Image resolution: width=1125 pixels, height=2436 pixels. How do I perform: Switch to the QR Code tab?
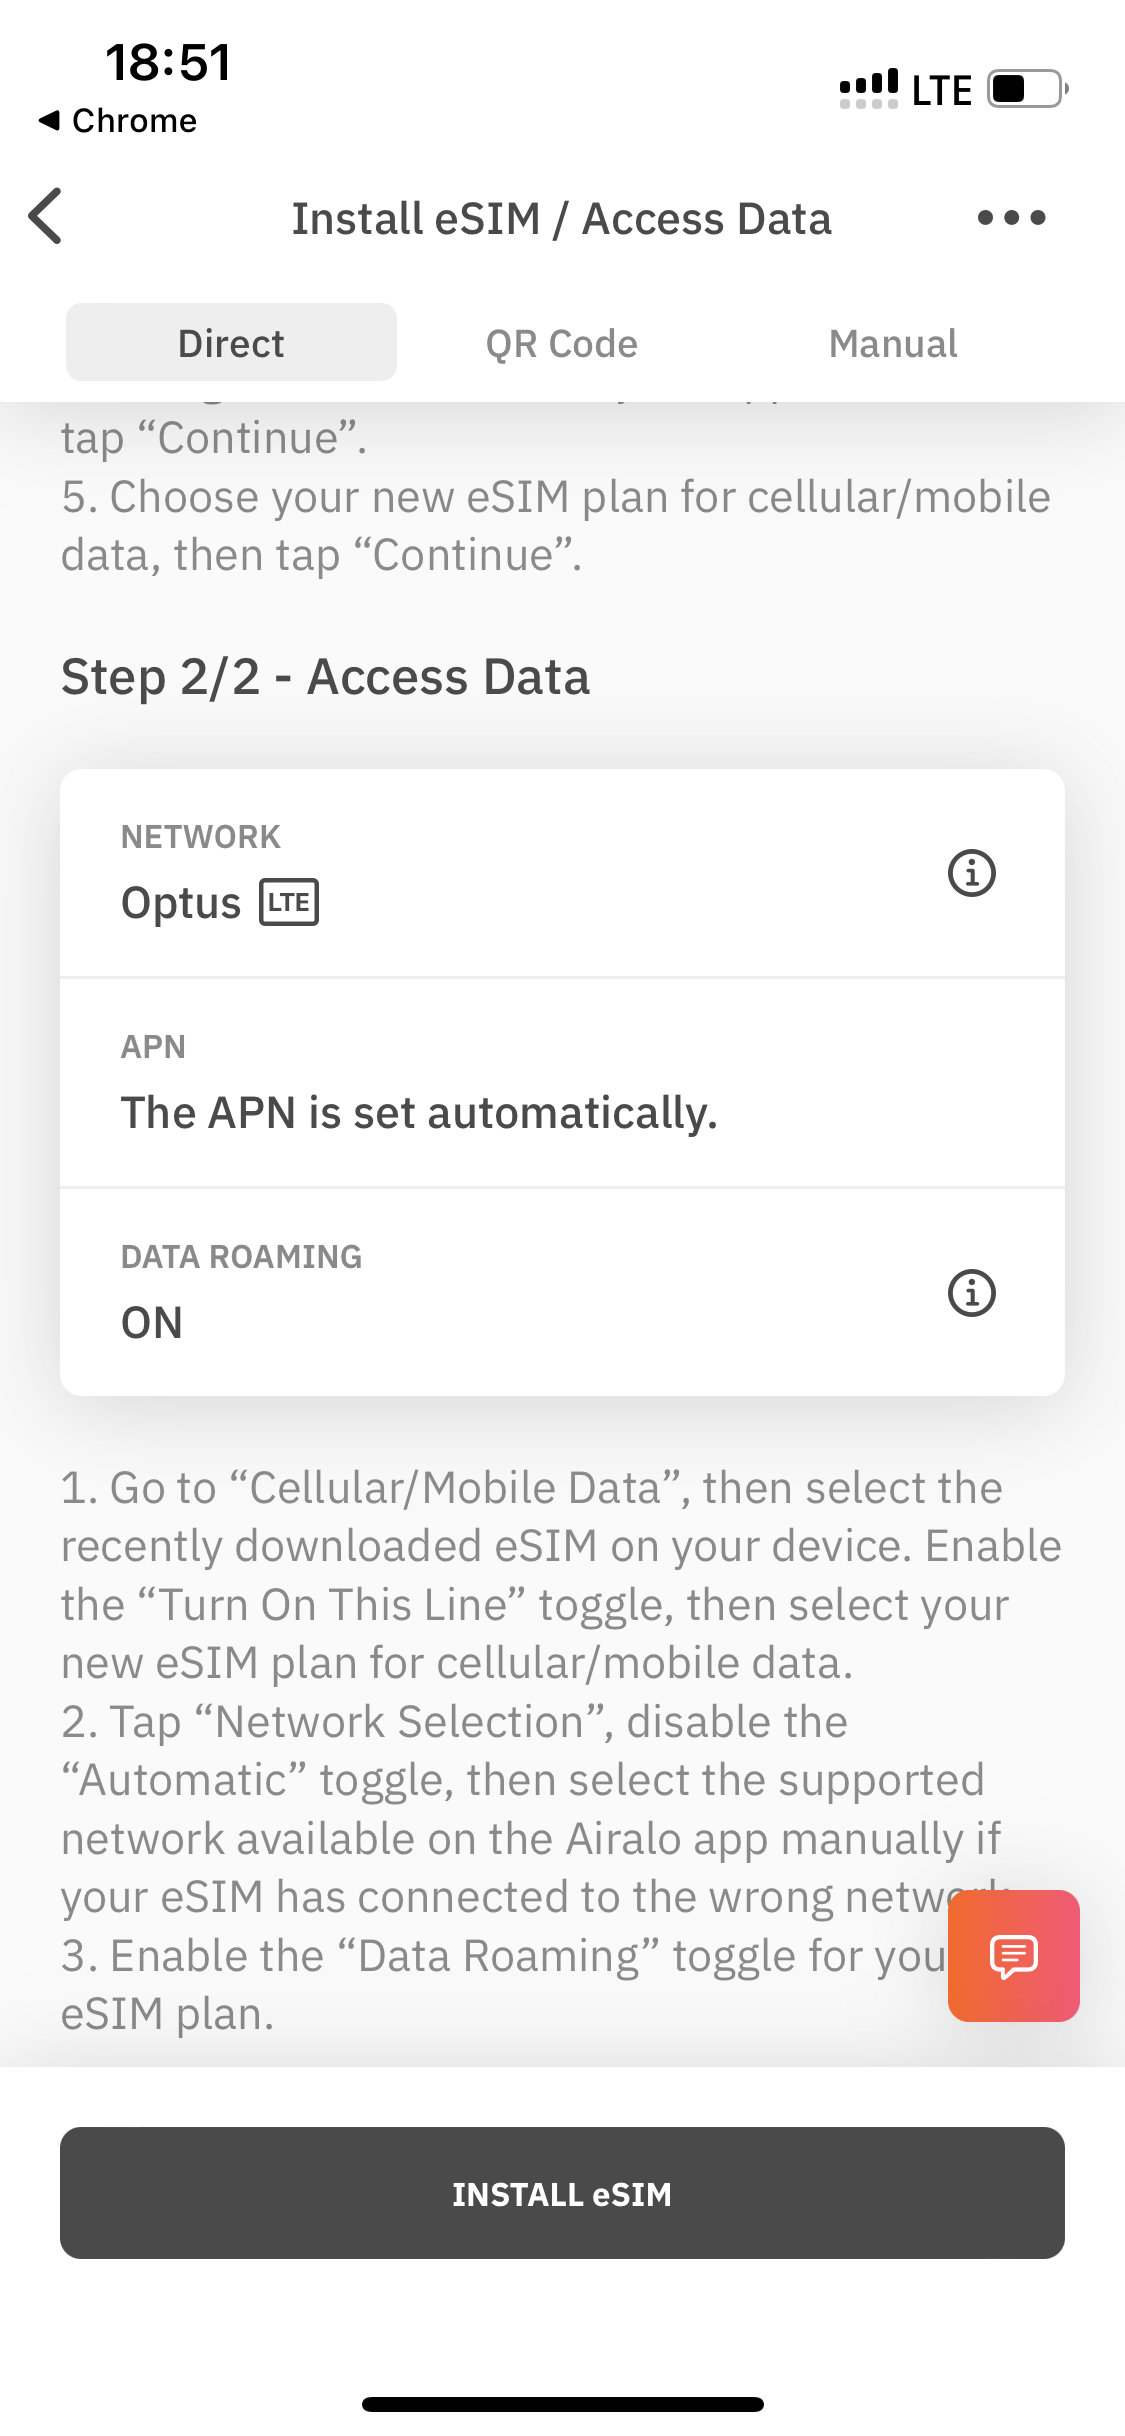561,343
